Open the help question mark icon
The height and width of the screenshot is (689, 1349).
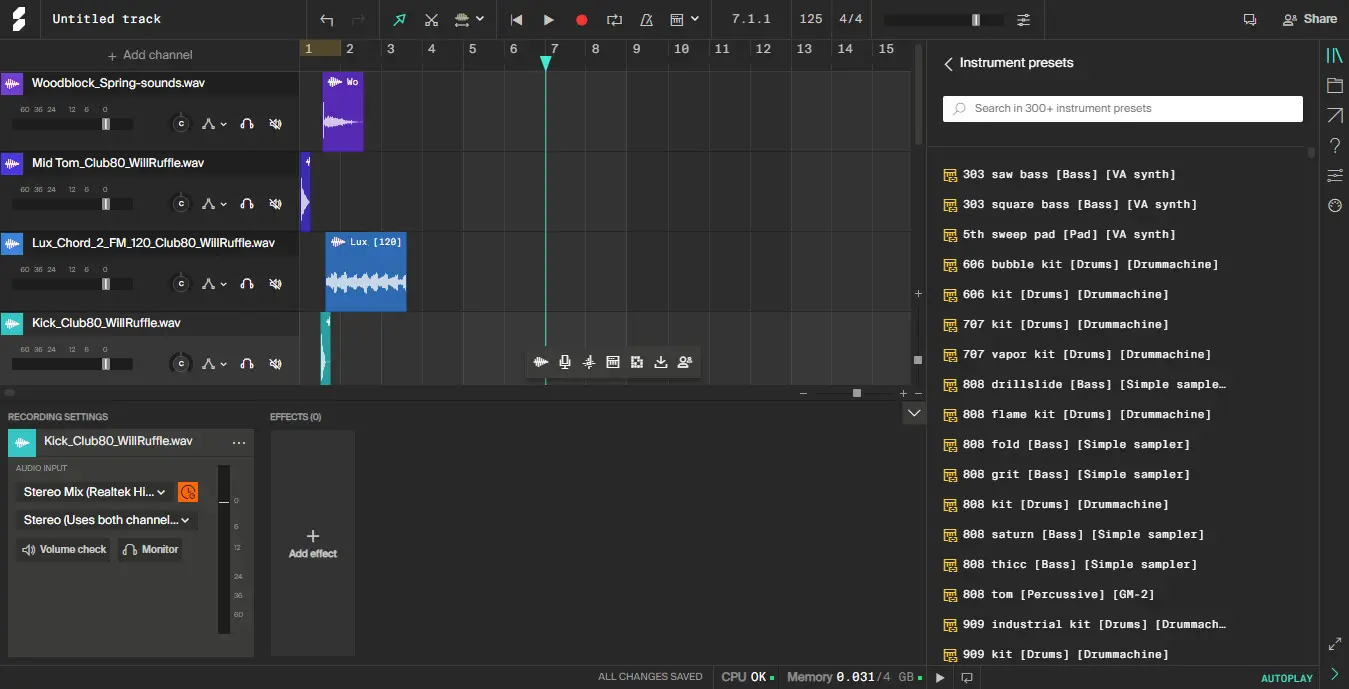[x=1334, y=146]
